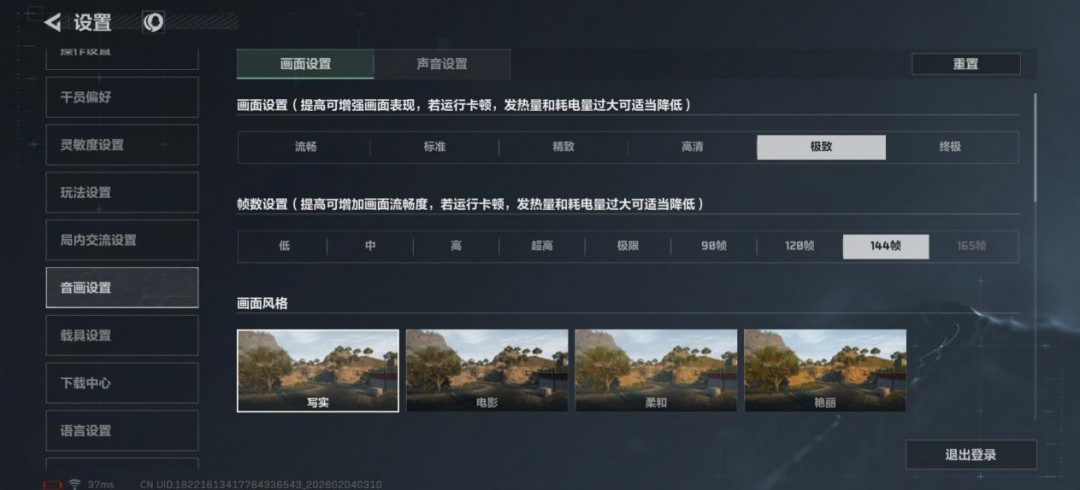Select the 电影 picture style thumbnail
1080x490 pixels.
487,370
